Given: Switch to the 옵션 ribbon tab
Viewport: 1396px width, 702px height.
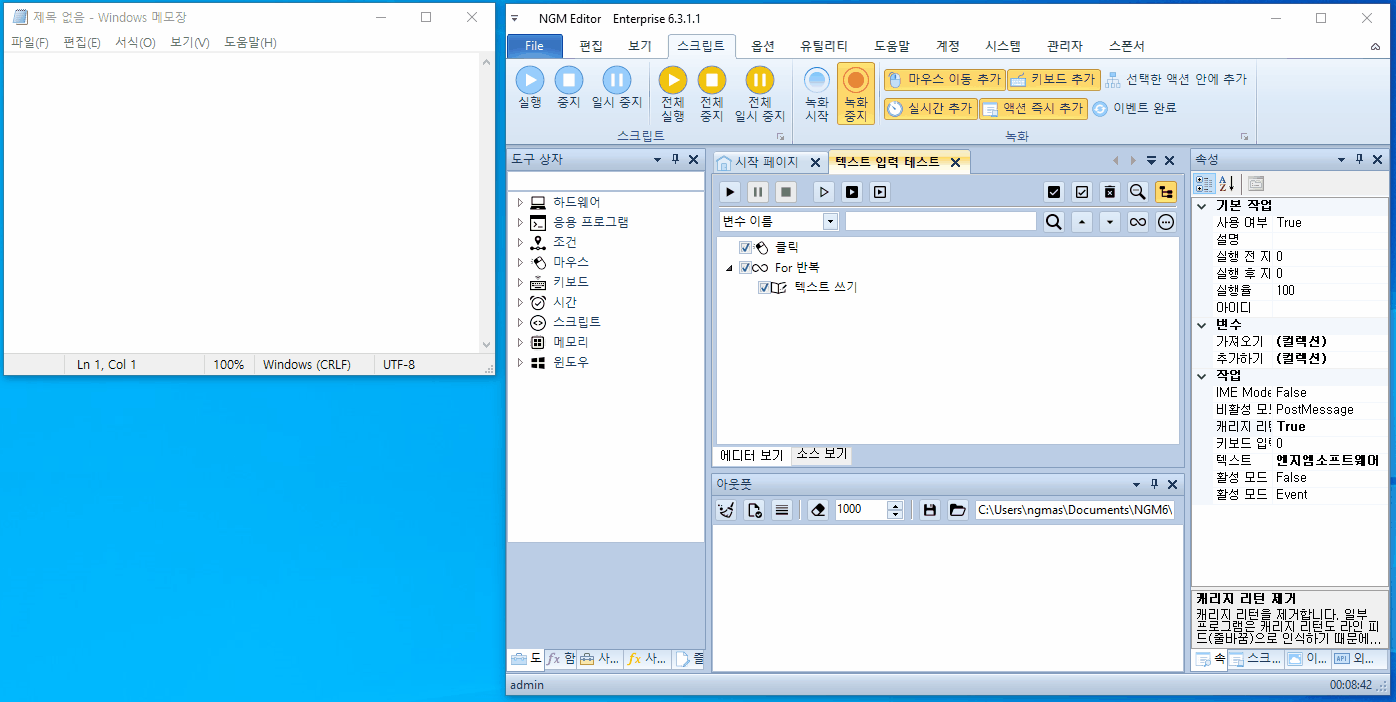Looking at the screenshot, I should 763,46.
